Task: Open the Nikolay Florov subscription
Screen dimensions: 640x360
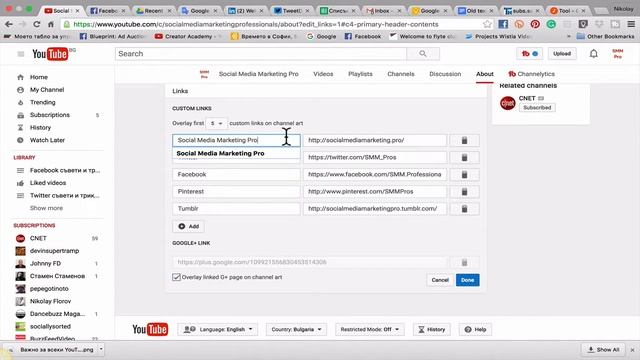Action: (50, 301)
